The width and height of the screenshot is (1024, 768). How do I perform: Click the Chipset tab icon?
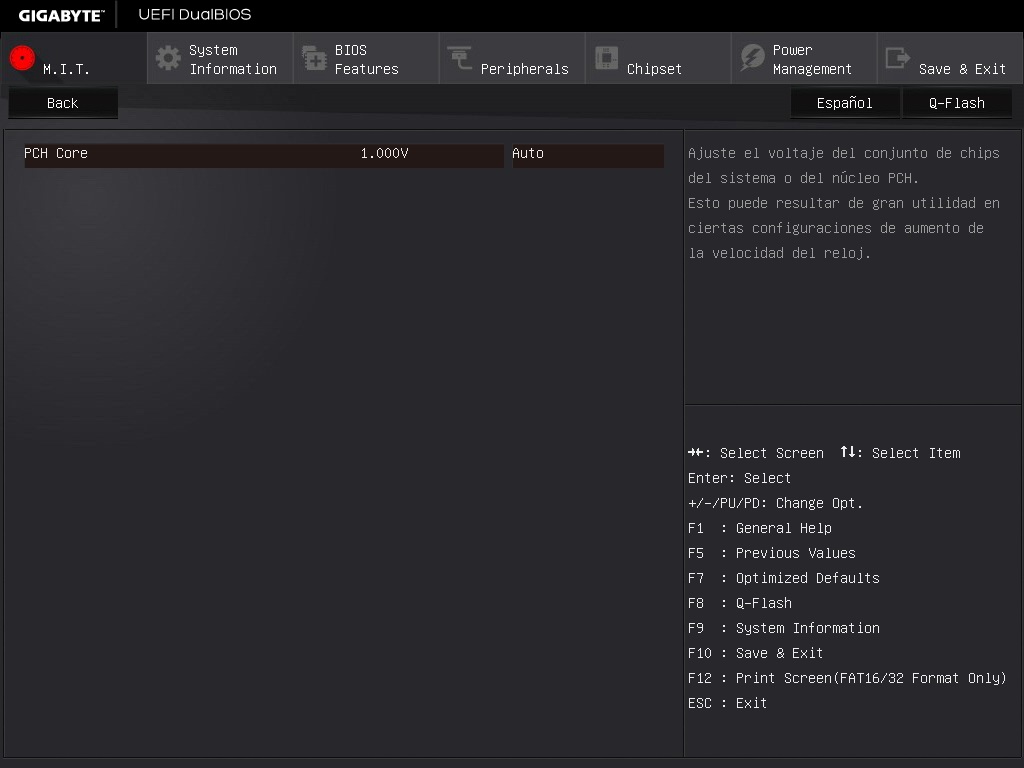(x=606, y=58)
